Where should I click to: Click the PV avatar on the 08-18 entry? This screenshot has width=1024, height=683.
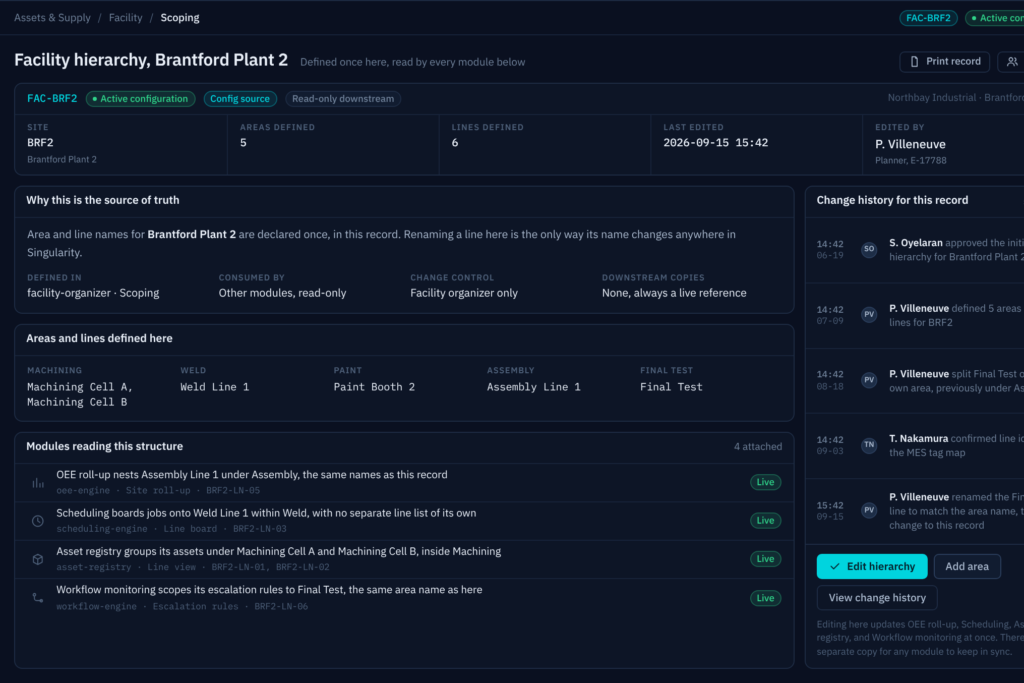(x=869, y=379)
